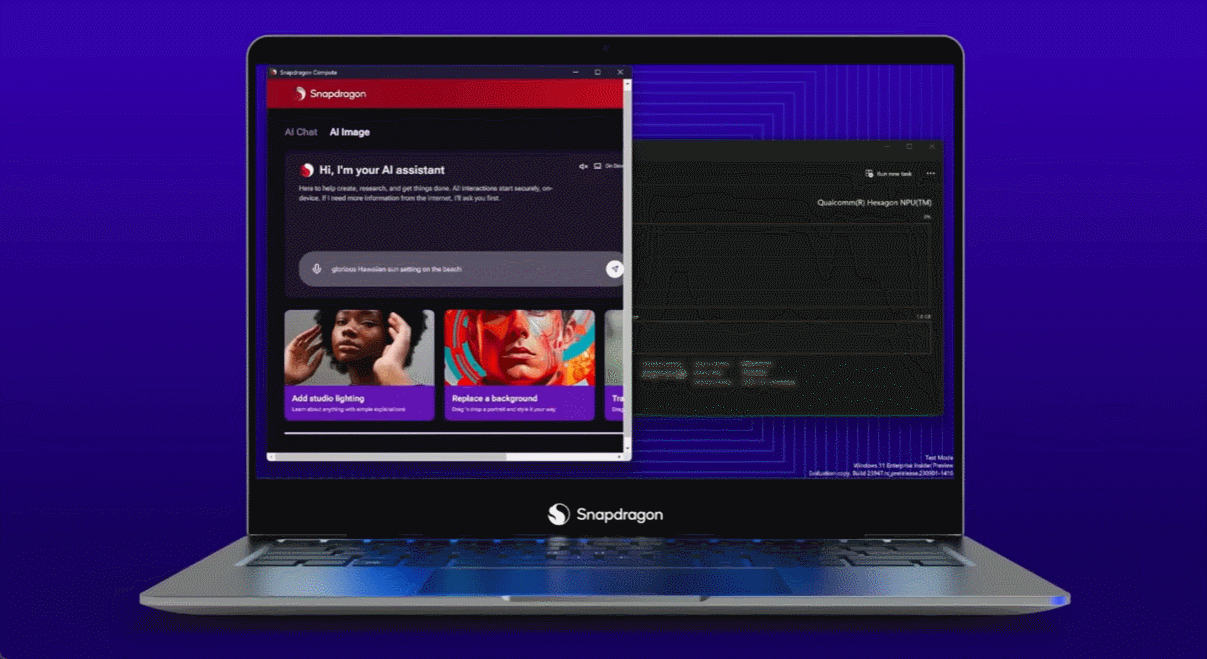The height and width of the screenshot is (659, 1207).
Task: Click the assistant avatar beside the greeting
Action: [307, 170]
